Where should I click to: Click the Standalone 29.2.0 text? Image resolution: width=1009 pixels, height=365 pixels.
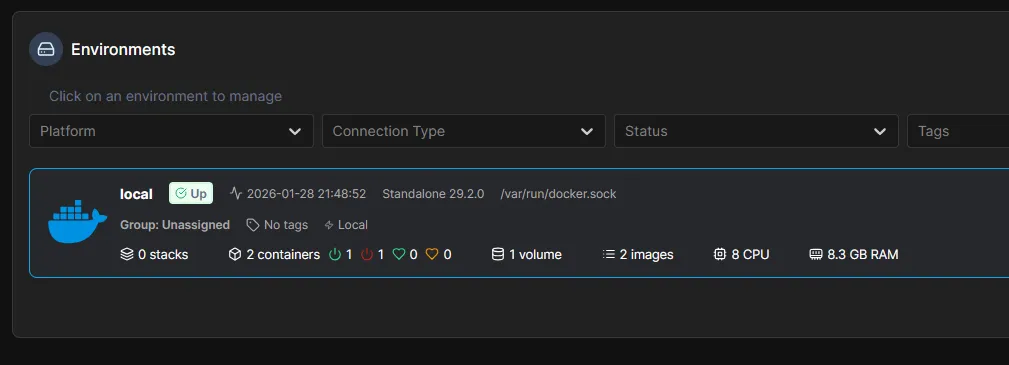pos(433,194)
